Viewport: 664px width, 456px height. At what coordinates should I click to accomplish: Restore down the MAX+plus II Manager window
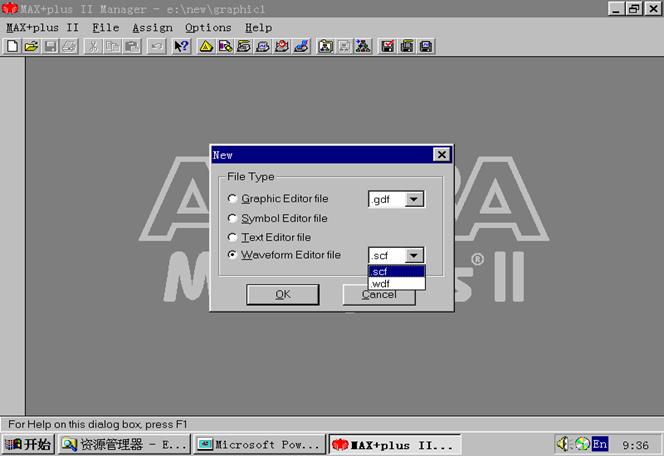634,8
